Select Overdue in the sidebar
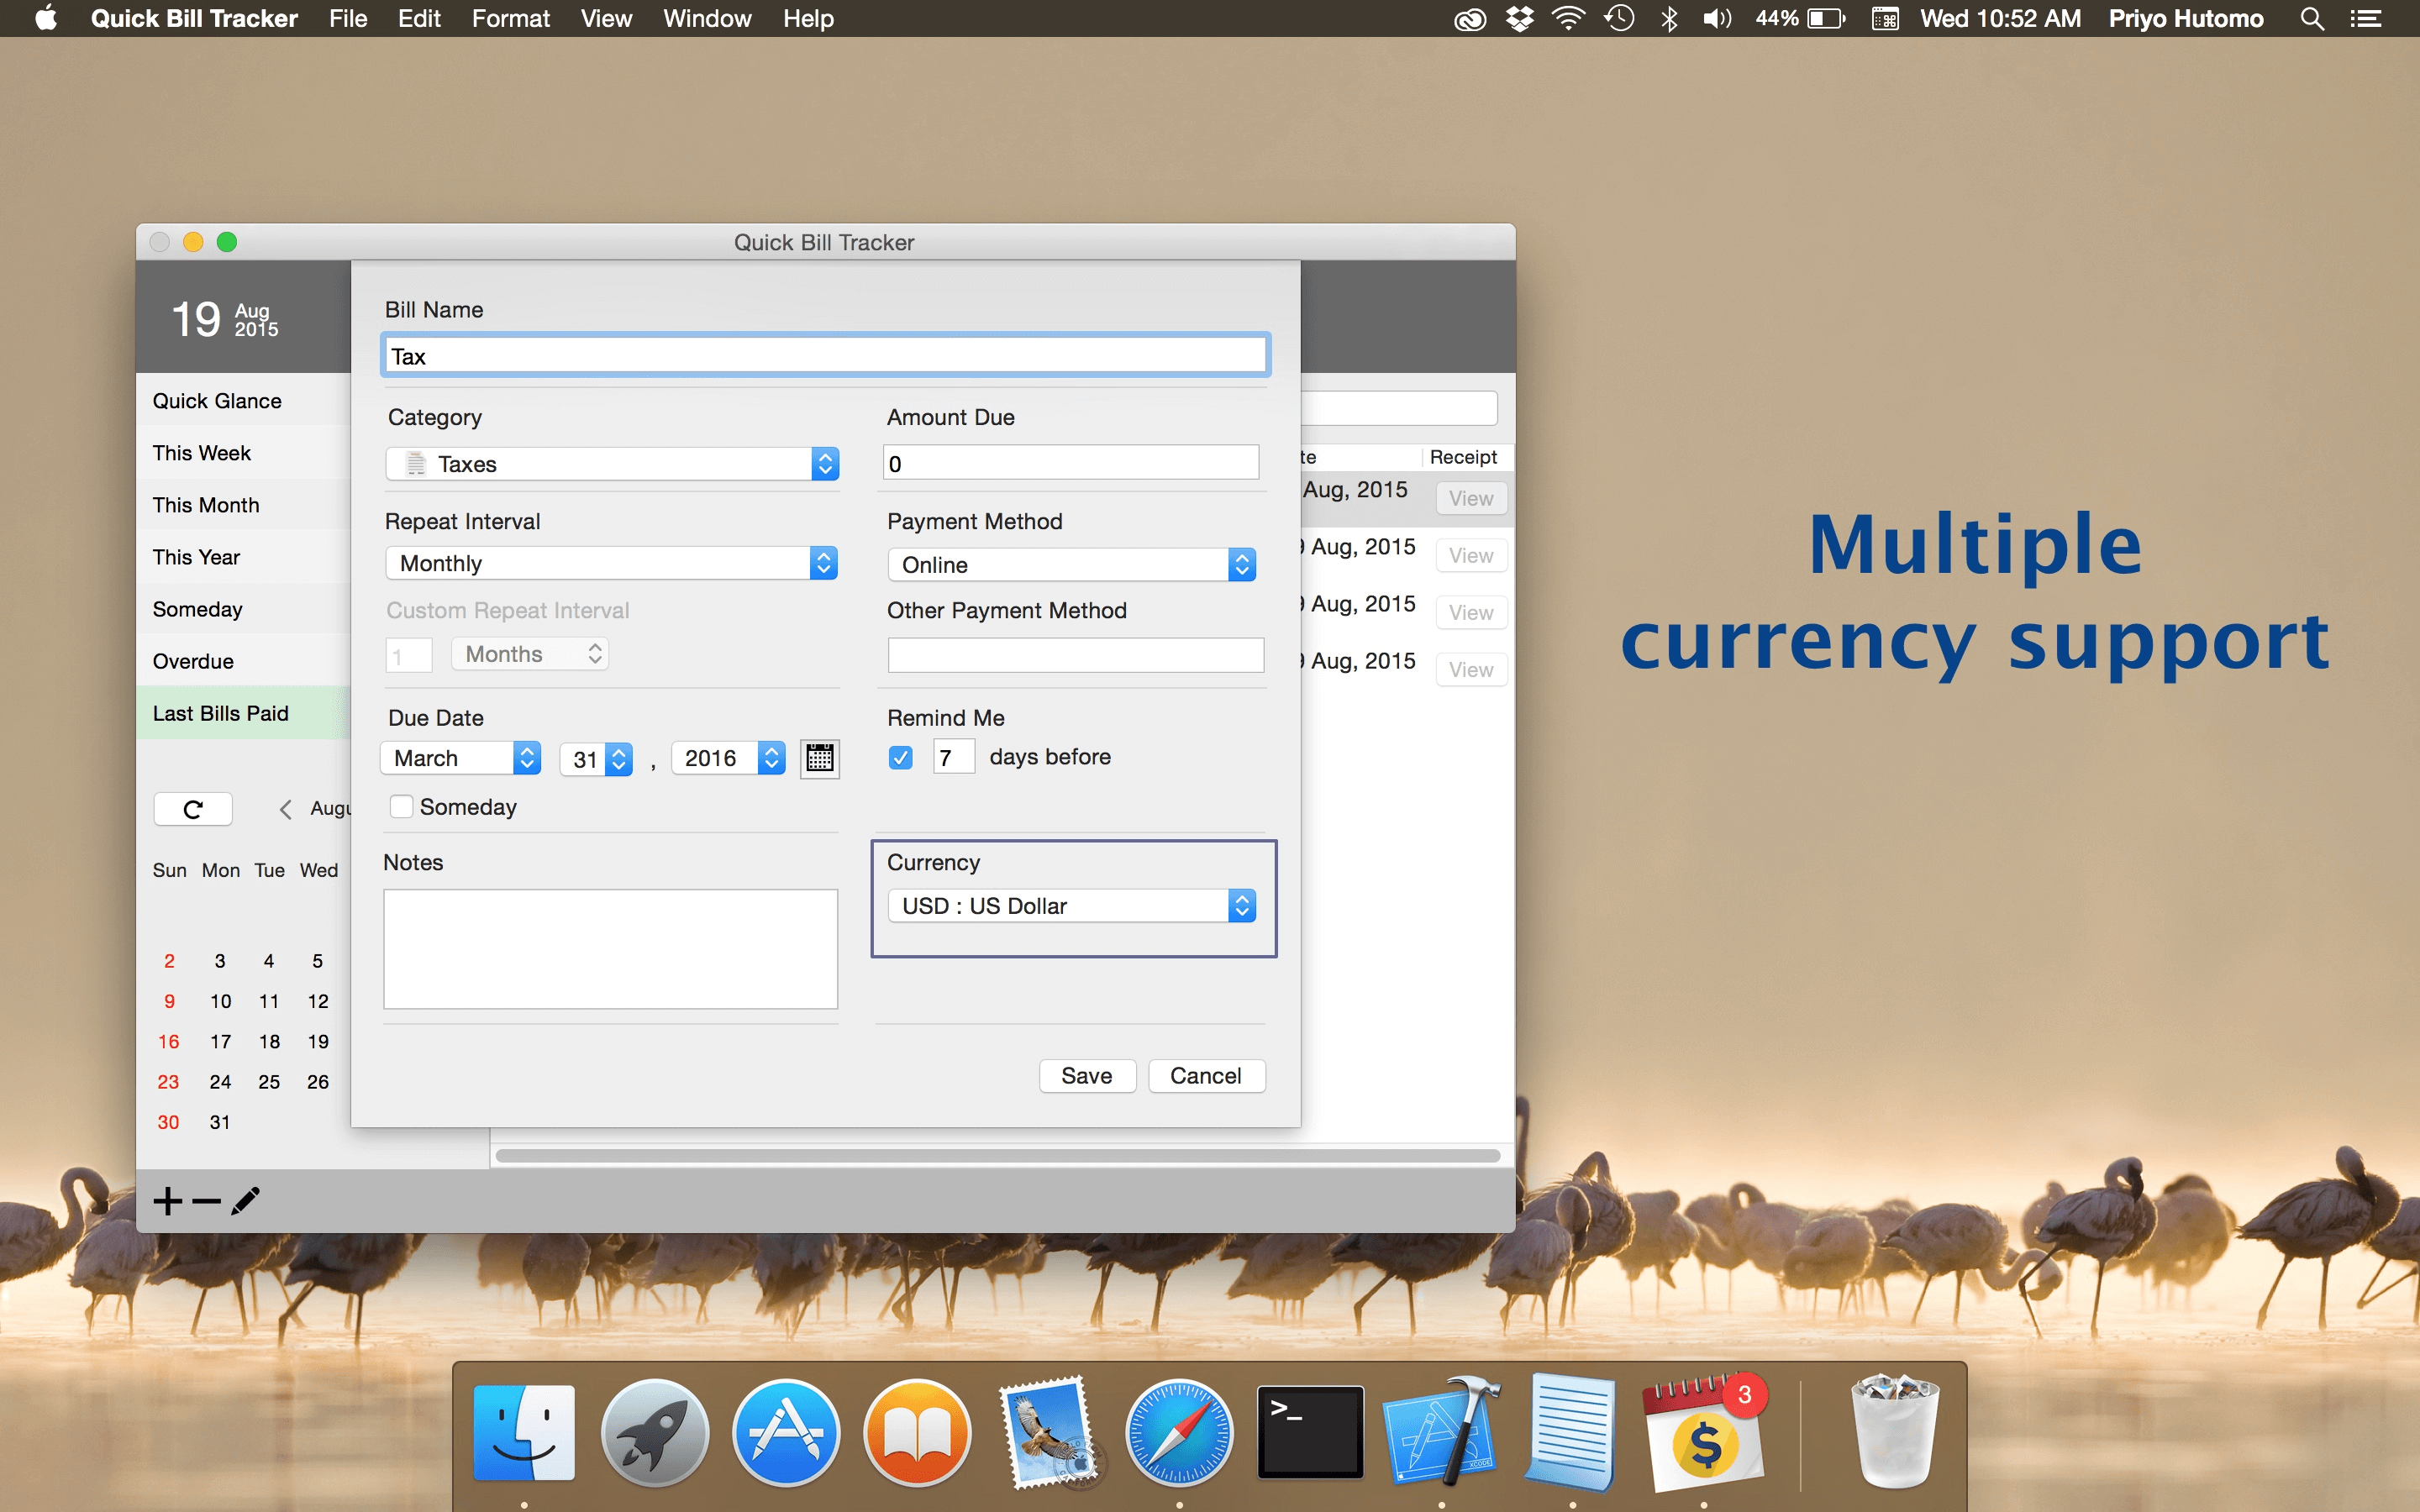Viewport: 2420px width, 1512px height. pyautogui.click(x=193, y=661)
